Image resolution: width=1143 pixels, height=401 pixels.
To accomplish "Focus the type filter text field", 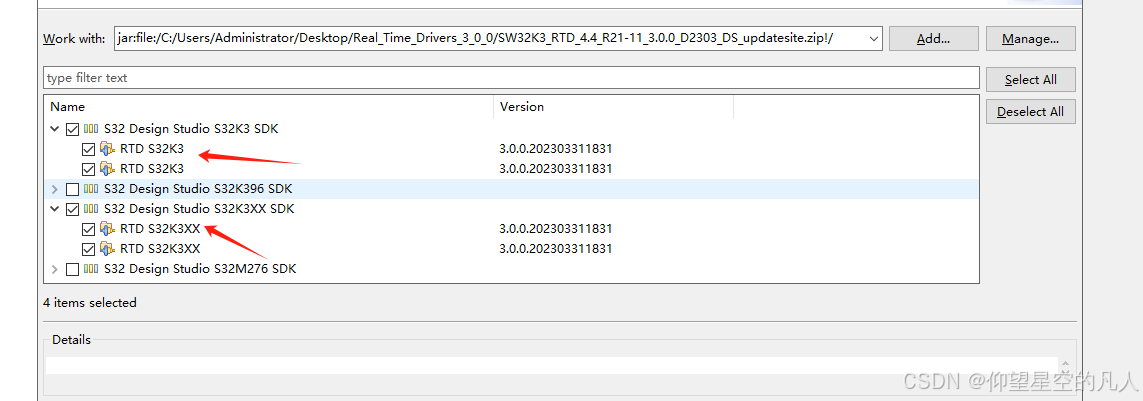I will [x=511, y=77].
